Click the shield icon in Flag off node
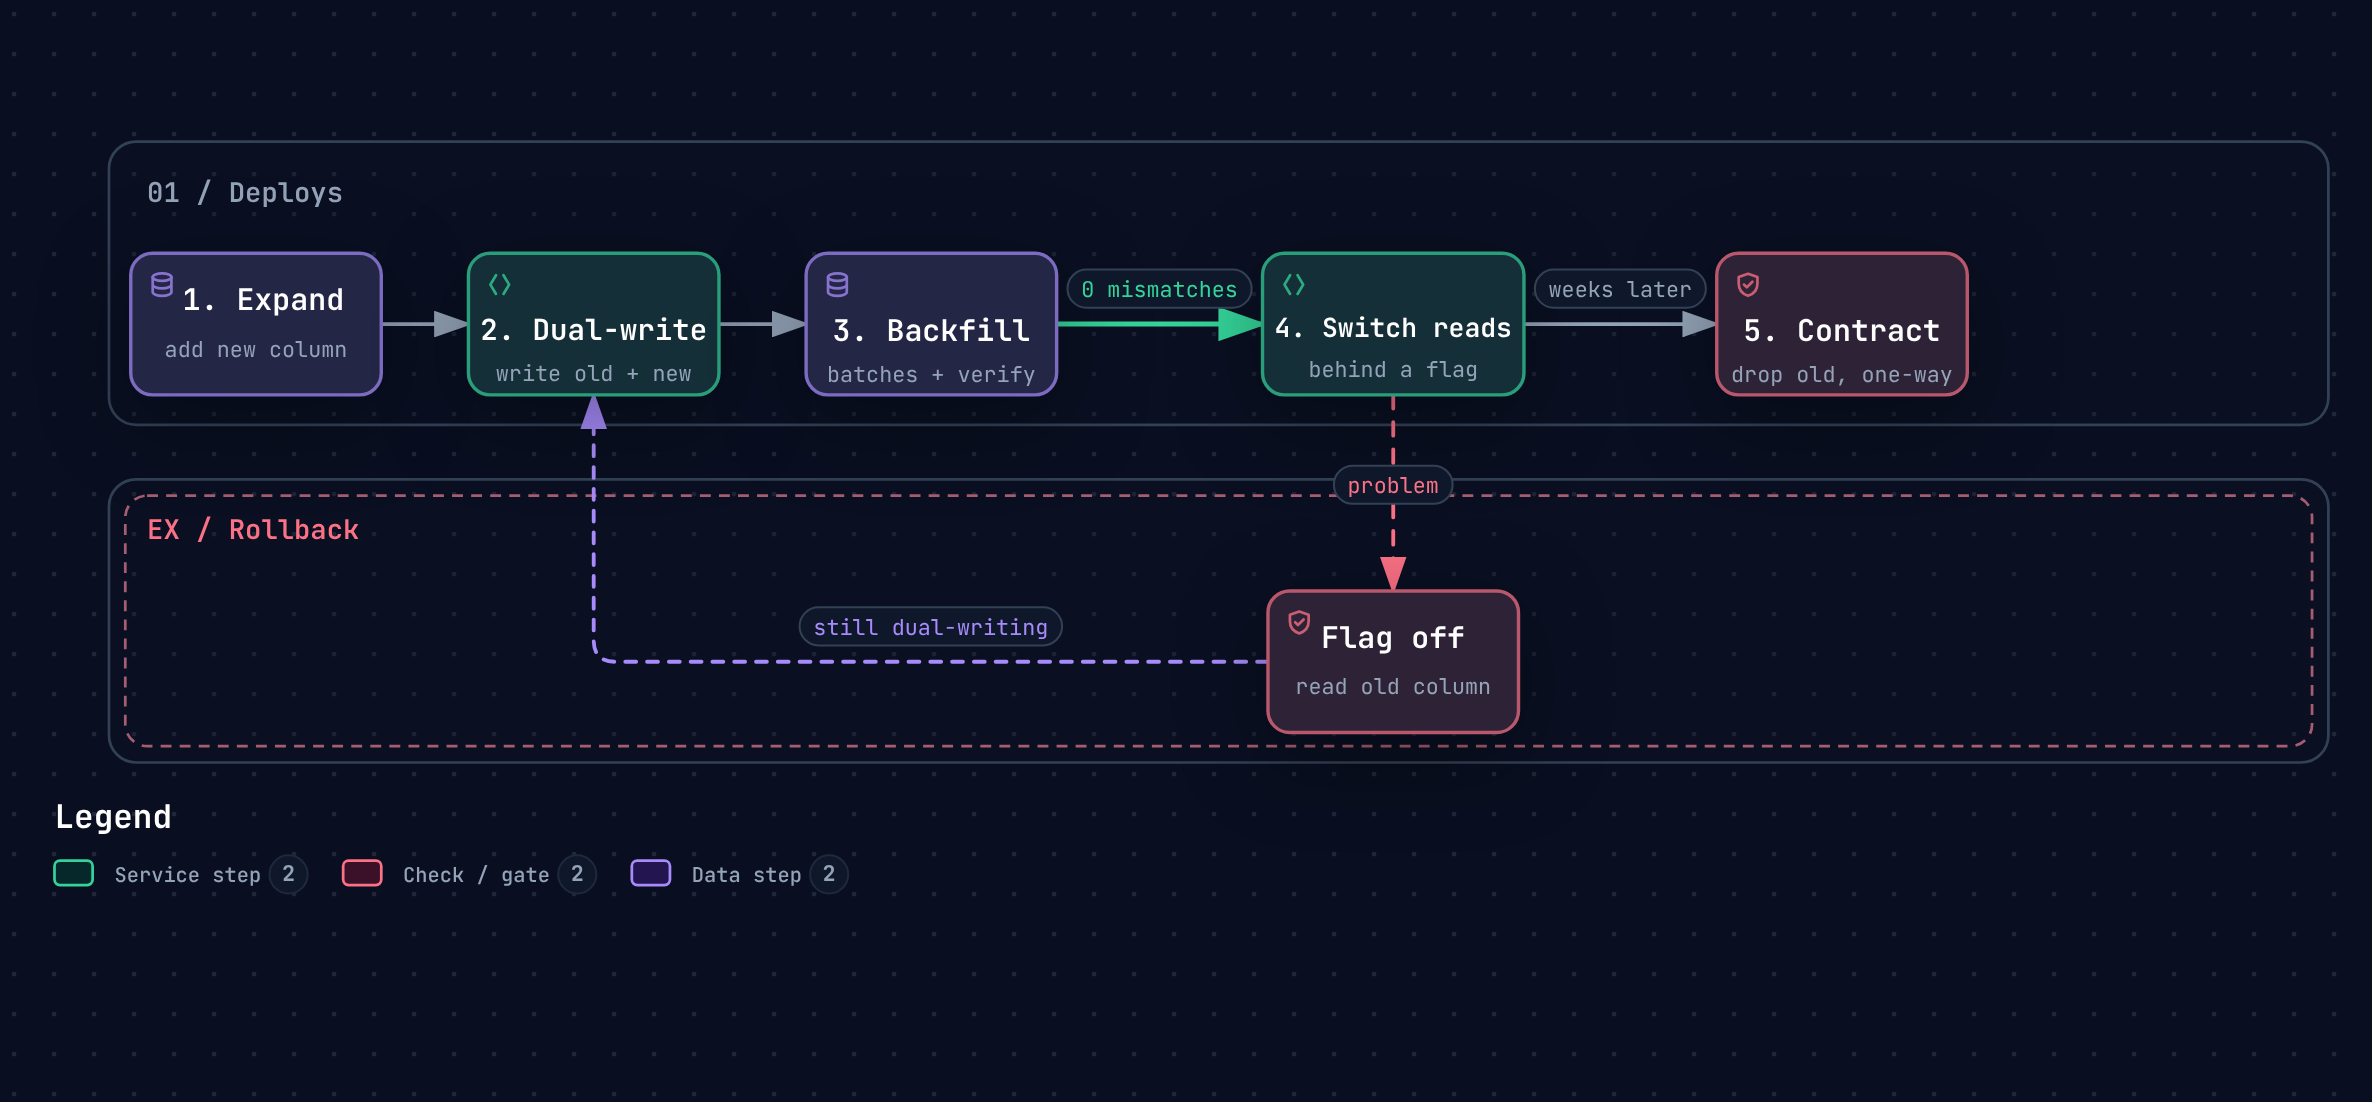The image size is (2372, 1102). pos(1299,623)
